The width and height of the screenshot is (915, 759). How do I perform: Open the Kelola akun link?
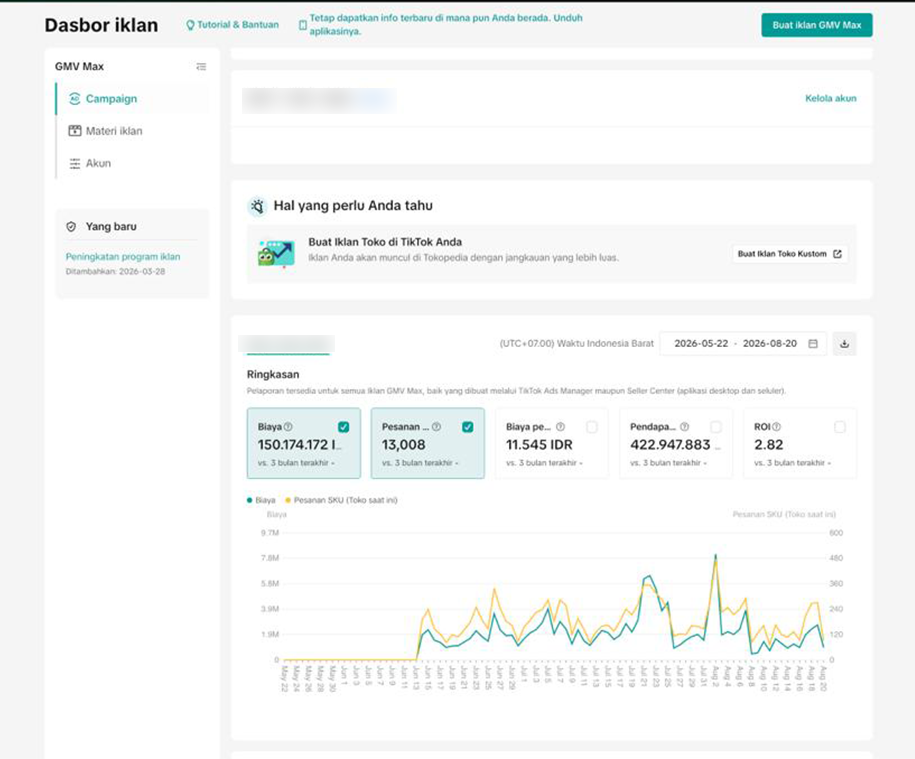831,98
